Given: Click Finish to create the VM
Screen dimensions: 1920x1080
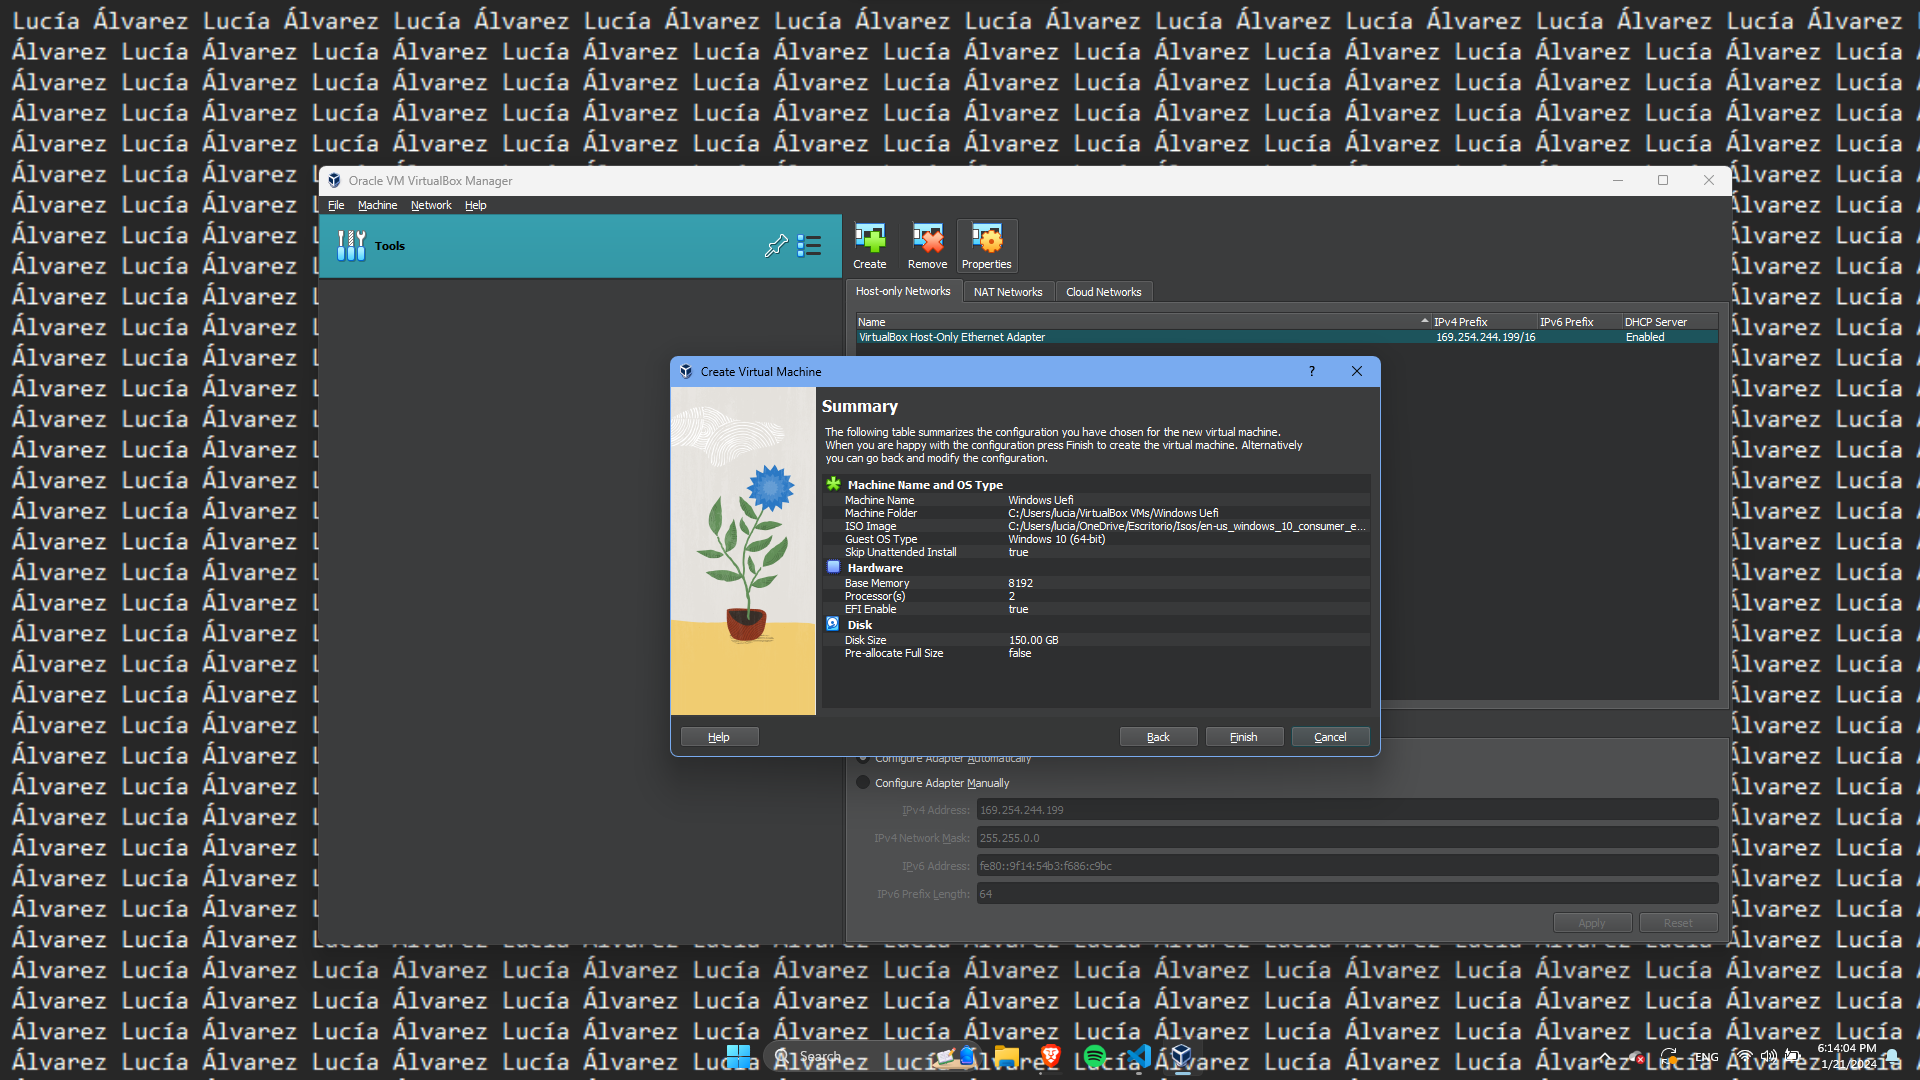Looking at the screenshot, I should (x=1243, y=737).
